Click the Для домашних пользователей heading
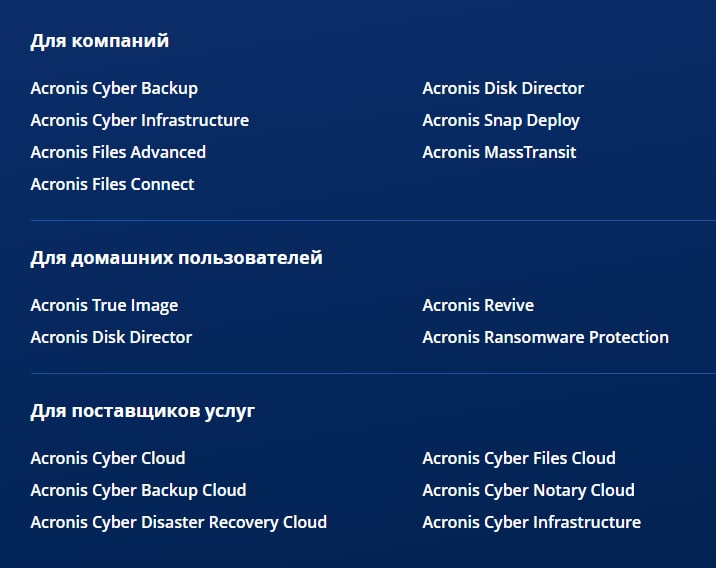The width and height of the screenshot is (716, 568). [x=176, y=258]
